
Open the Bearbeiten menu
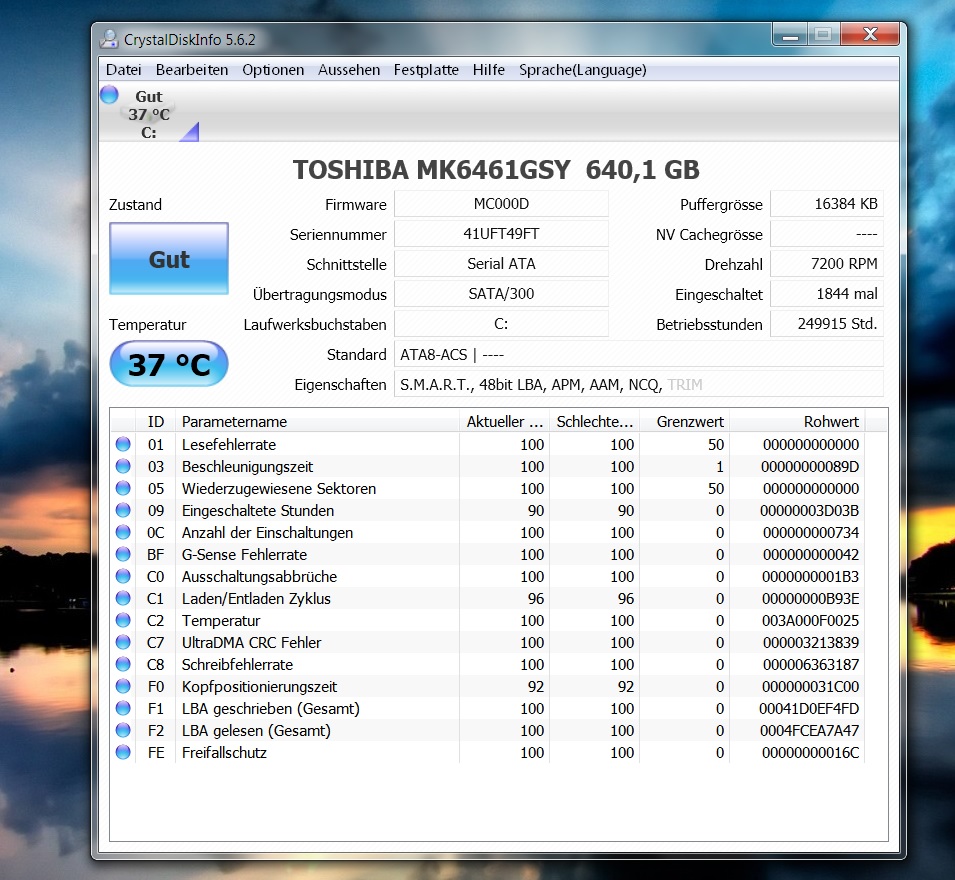click(x=192, y=70)
